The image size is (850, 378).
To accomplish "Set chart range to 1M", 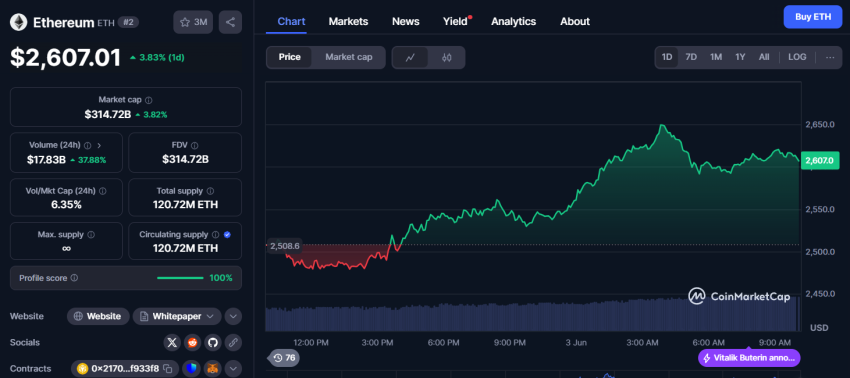I will [x=716, y=57].
